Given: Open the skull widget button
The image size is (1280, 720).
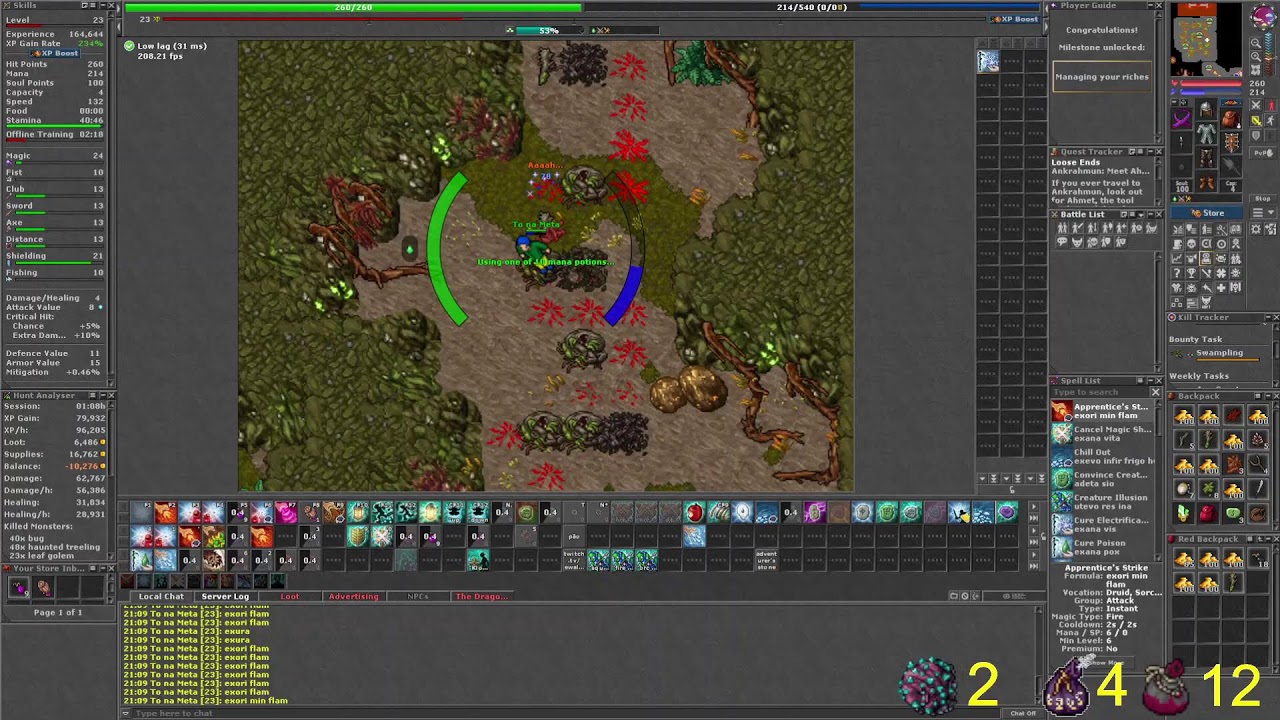Looking at the screenshot, I should tap(1191, 243).
